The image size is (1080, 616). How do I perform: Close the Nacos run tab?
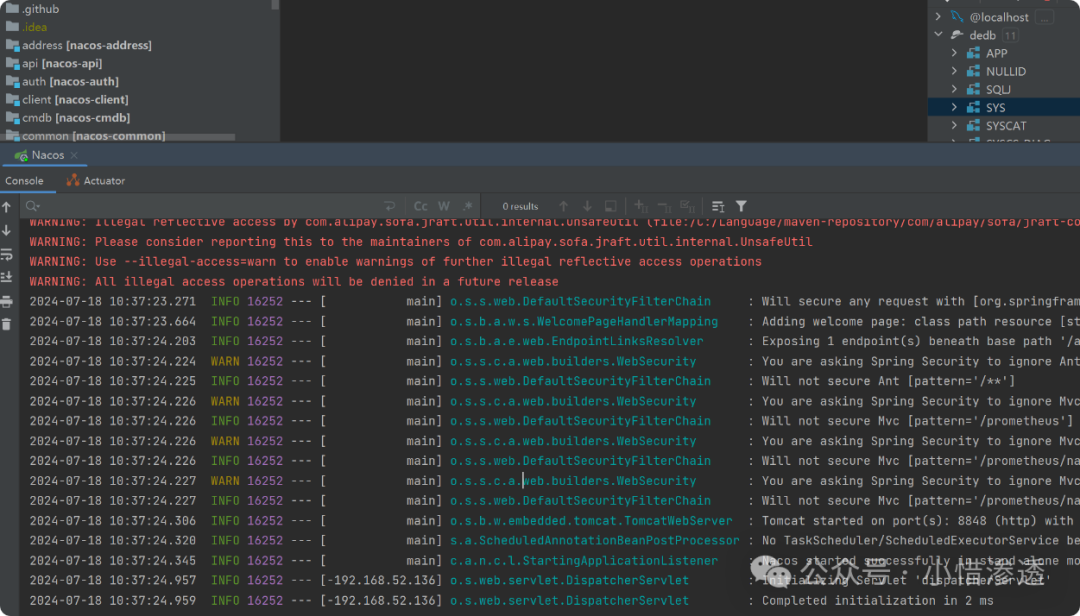74,155
